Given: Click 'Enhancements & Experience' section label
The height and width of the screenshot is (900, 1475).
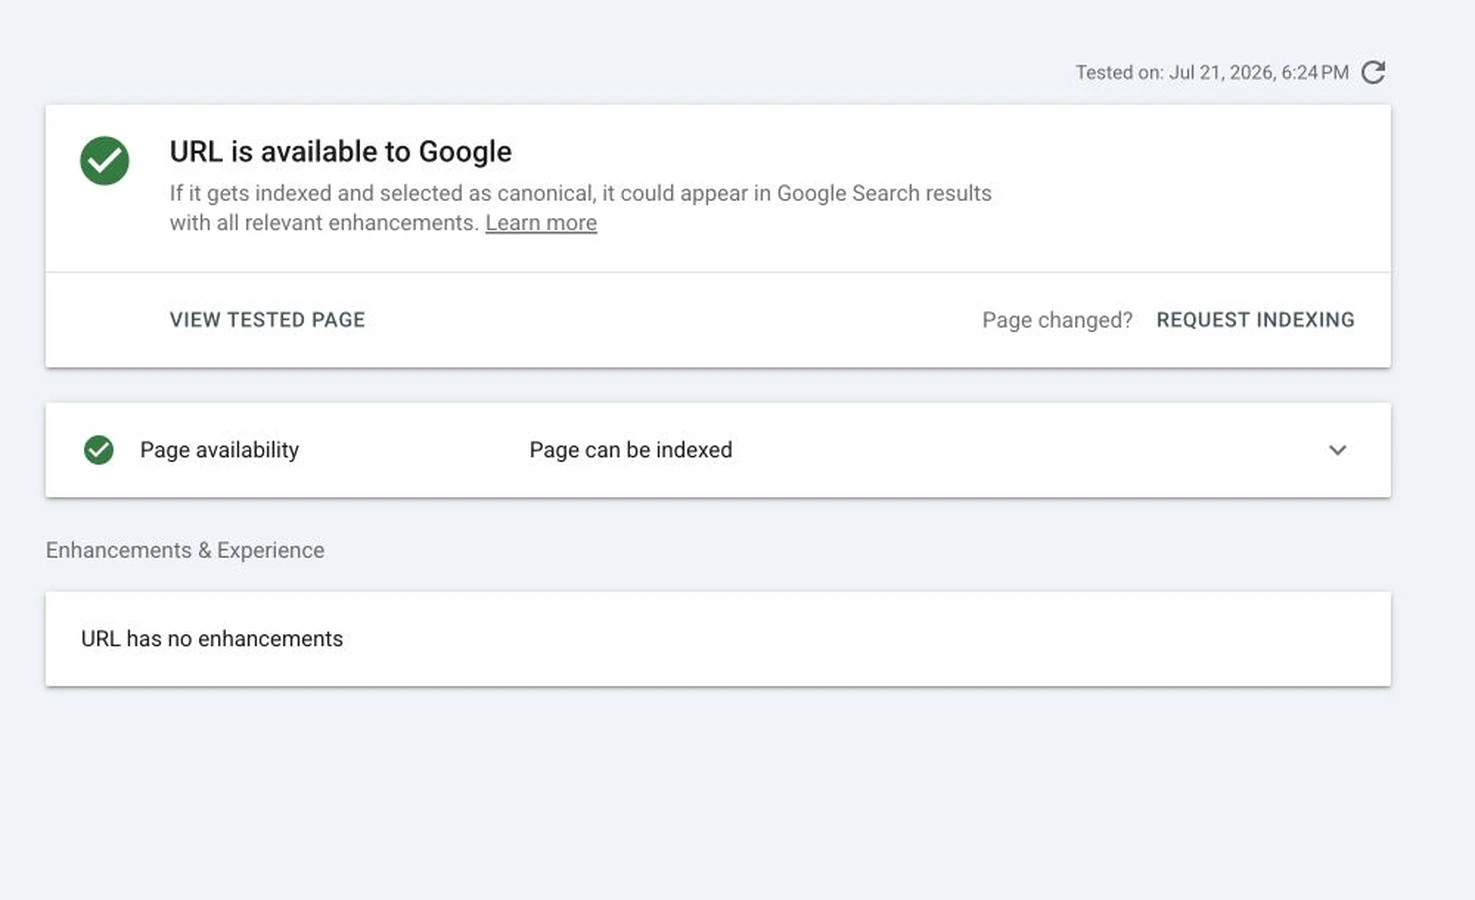Looking at the screenshot, I should pos(185,551).
